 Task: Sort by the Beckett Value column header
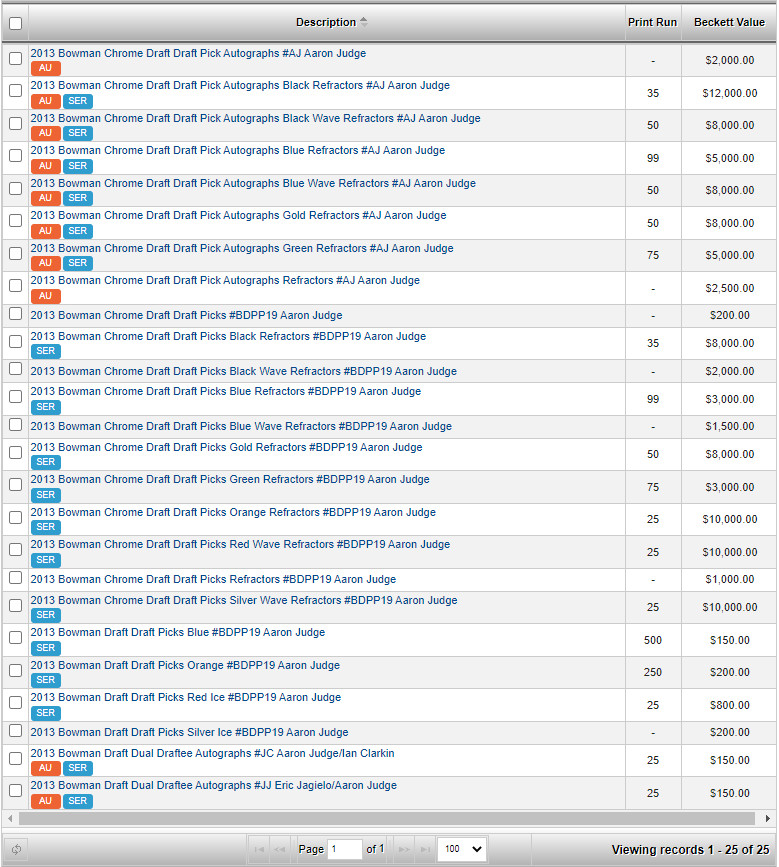click(729, 22)
